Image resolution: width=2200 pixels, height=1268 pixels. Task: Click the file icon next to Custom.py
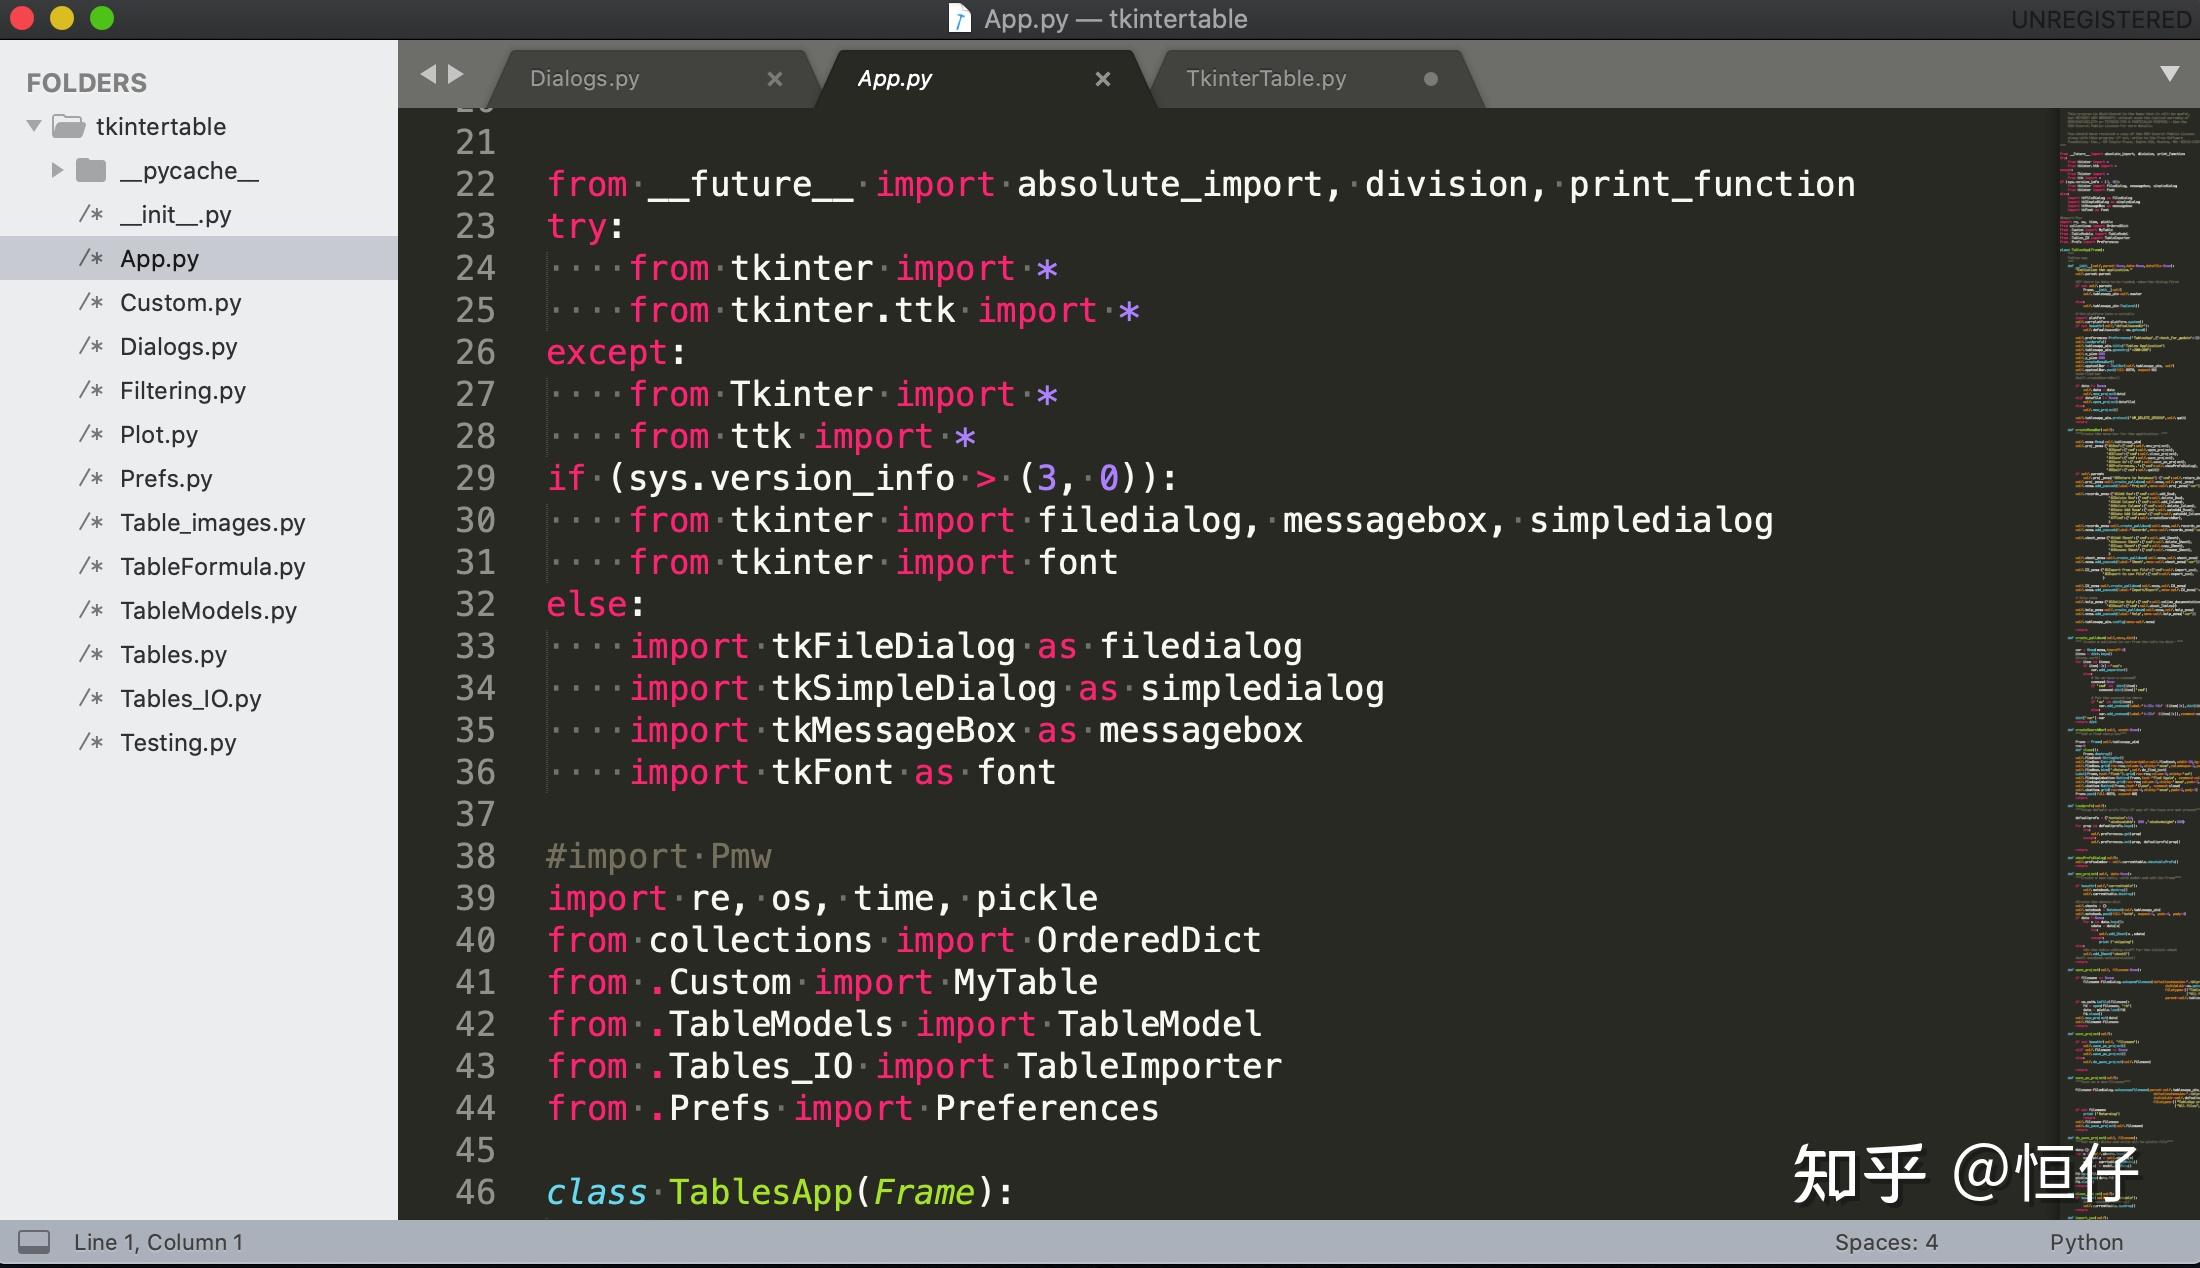pyautogui.click(x=91, y=302)
